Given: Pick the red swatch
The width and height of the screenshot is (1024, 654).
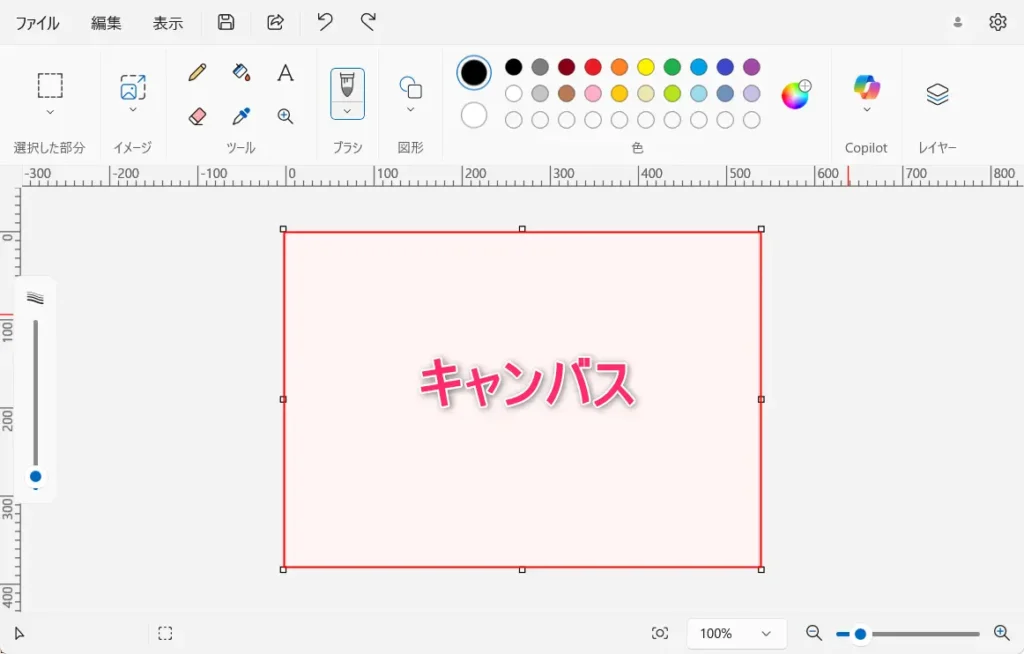Looking at the screenshot, I should 593,67.
